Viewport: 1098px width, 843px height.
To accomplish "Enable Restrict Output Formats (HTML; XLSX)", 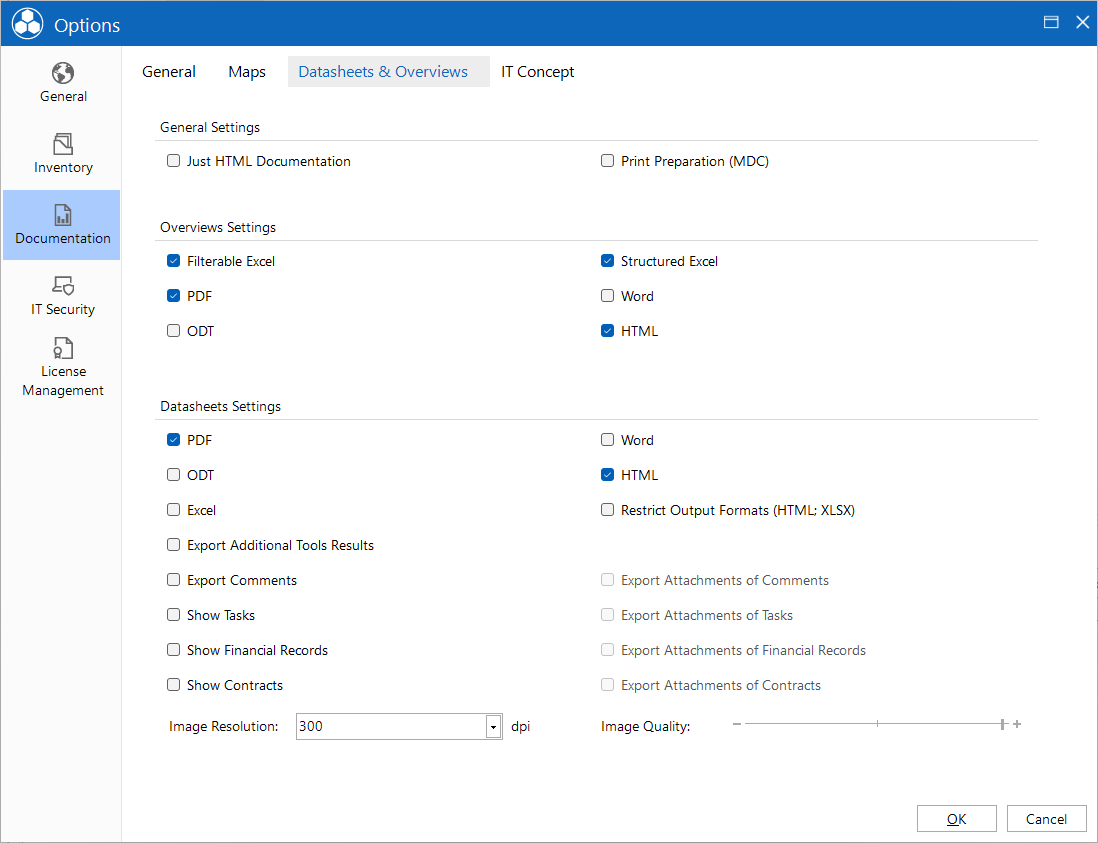I will pyautogui.click(x=607, y=510).
